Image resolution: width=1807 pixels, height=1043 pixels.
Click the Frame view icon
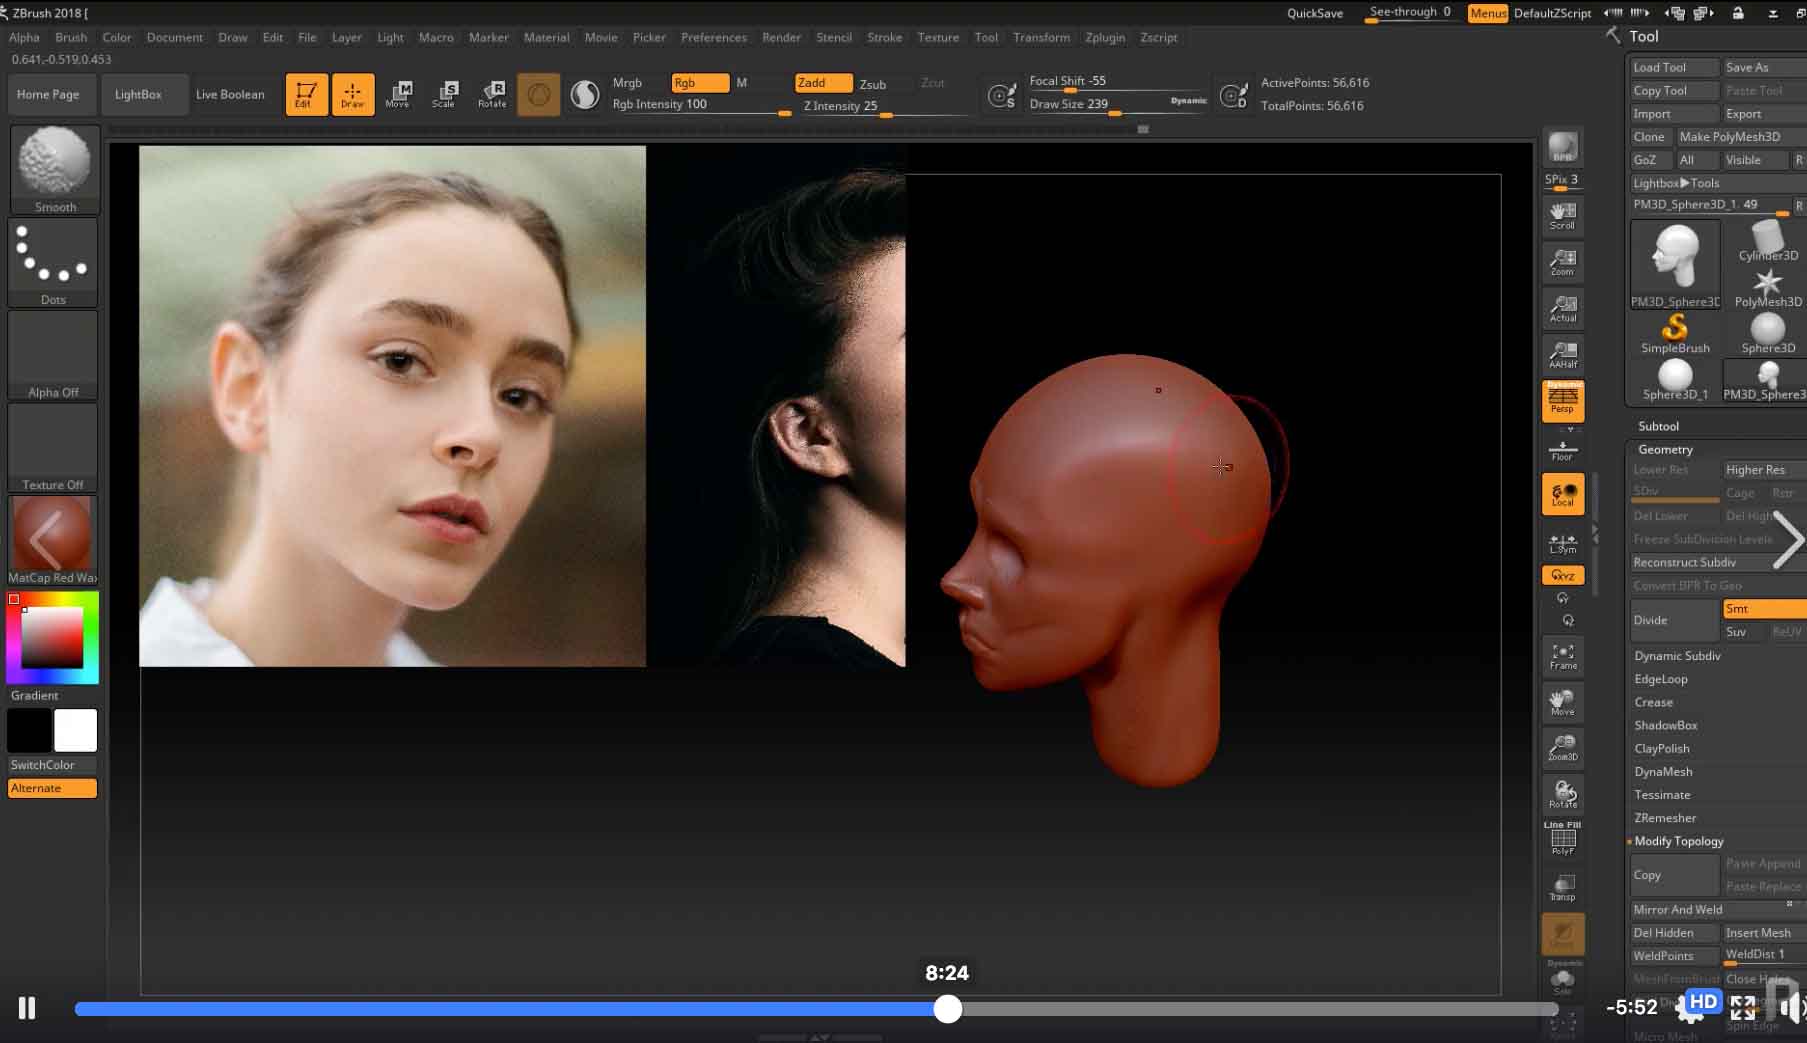pyautogui.click(x=1563, y=656)
